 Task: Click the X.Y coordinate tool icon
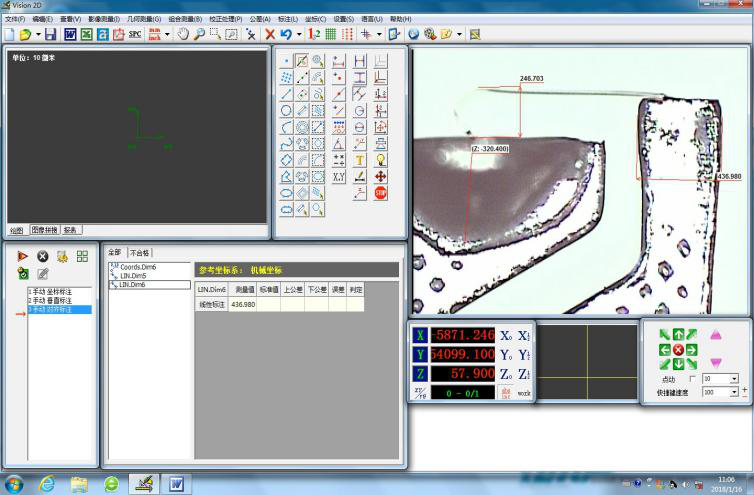(x=339, y=176)
